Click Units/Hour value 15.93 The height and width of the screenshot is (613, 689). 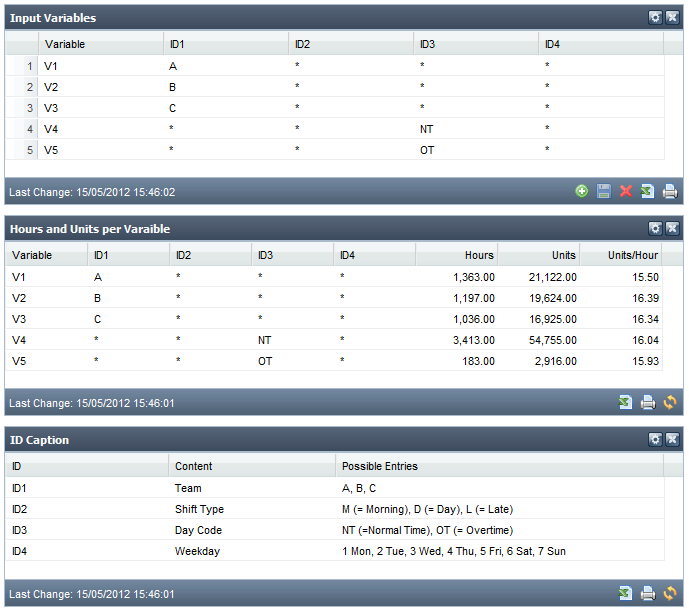645,361
